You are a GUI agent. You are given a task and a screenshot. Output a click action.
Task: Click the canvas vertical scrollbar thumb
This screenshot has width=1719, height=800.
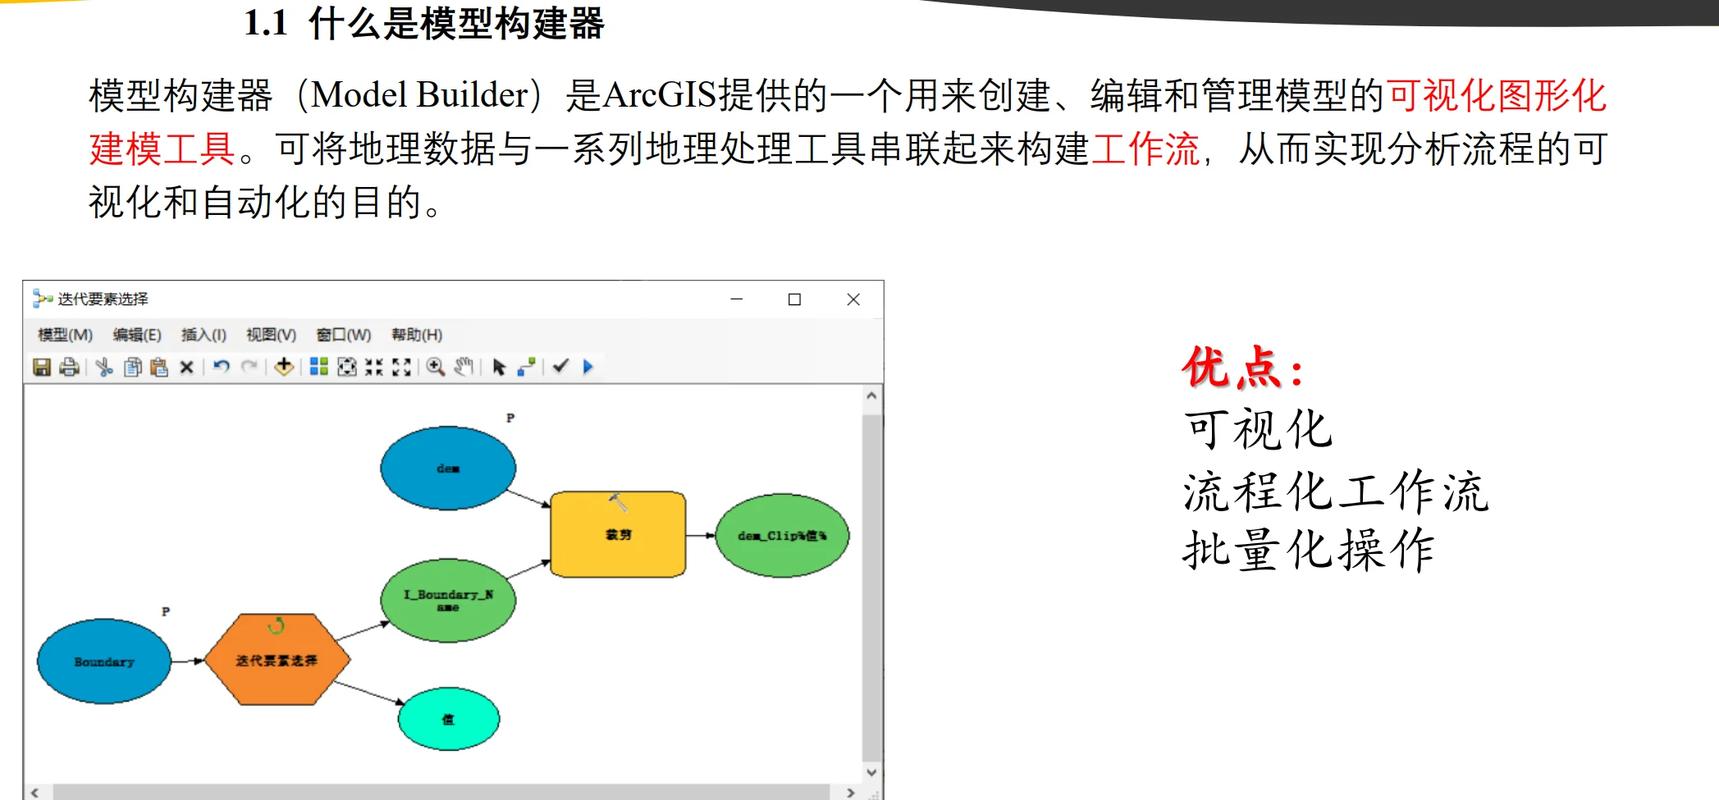872,587
